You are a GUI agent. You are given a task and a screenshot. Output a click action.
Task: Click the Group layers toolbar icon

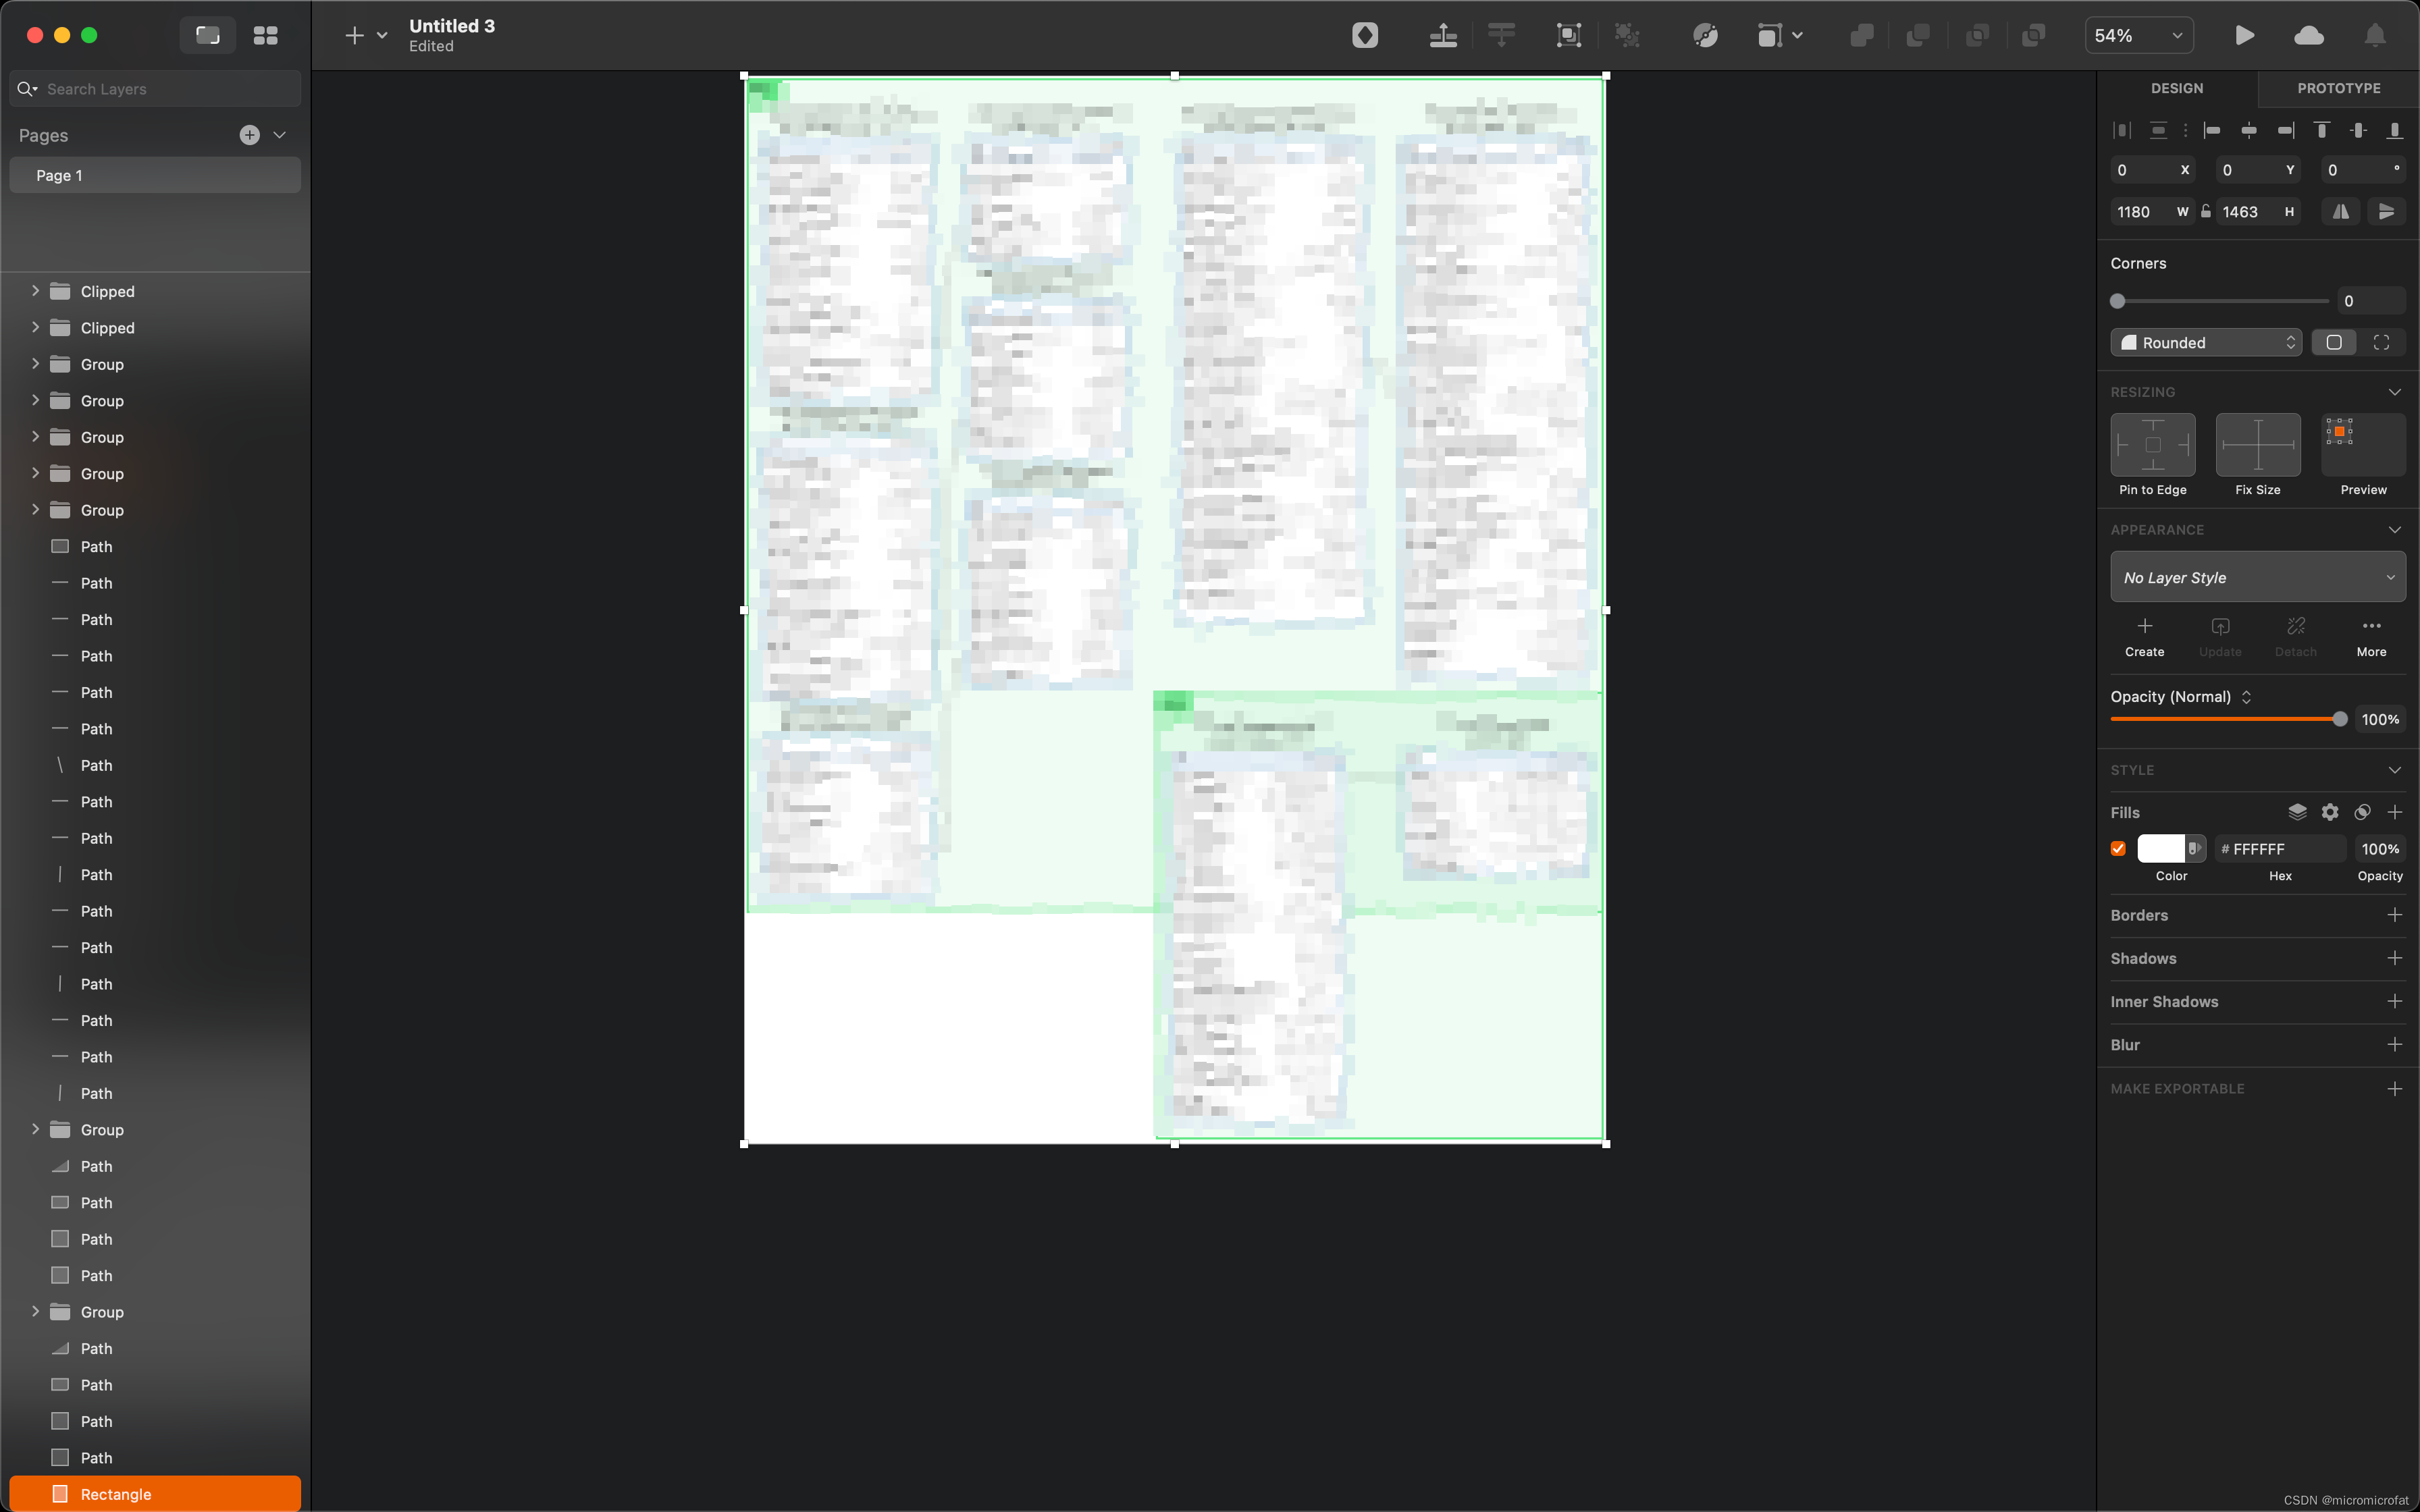(1568, 35)
